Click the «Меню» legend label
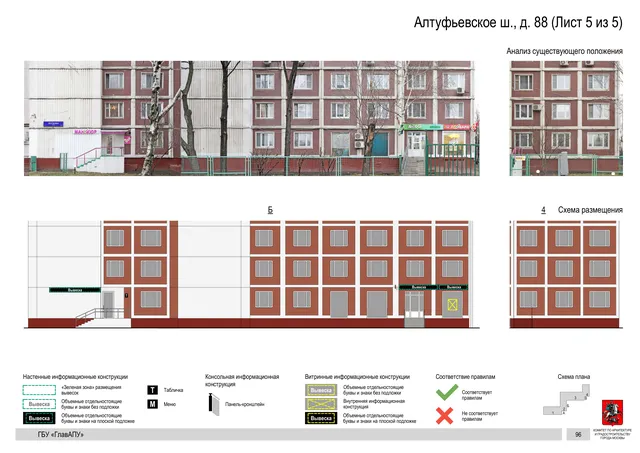 [169, 404]
